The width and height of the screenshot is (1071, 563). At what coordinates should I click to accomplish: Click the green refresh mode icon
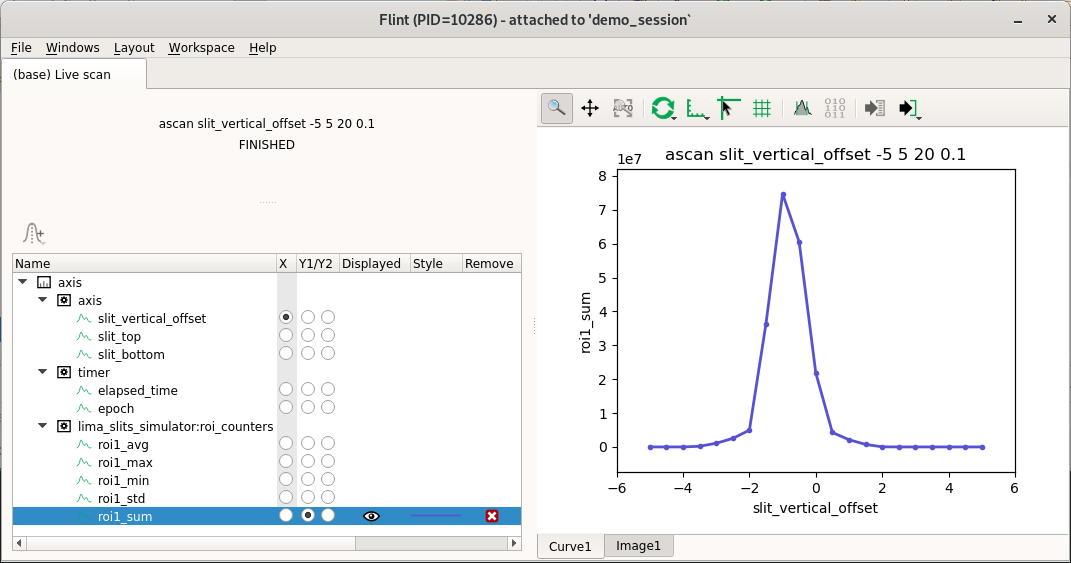pyautogui.click(x=662, y=108)
